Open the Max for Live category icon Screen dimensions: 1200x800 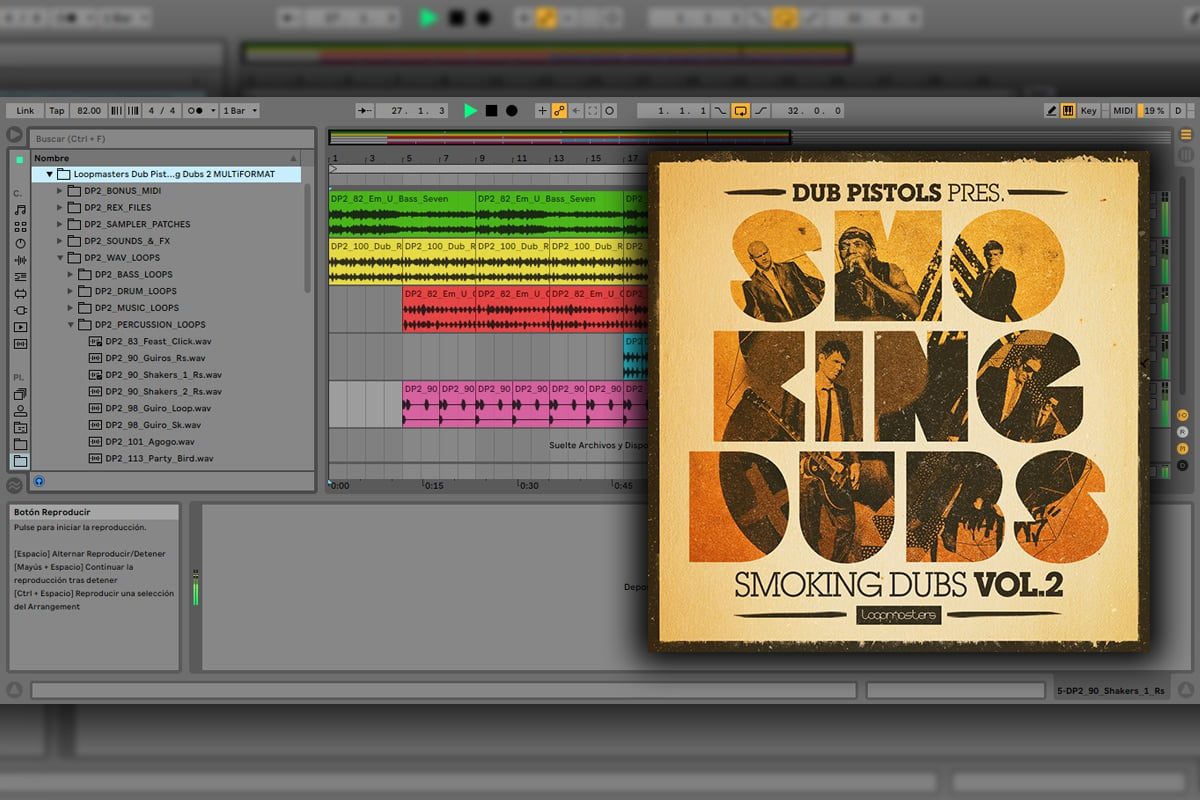tap(20, 294)
